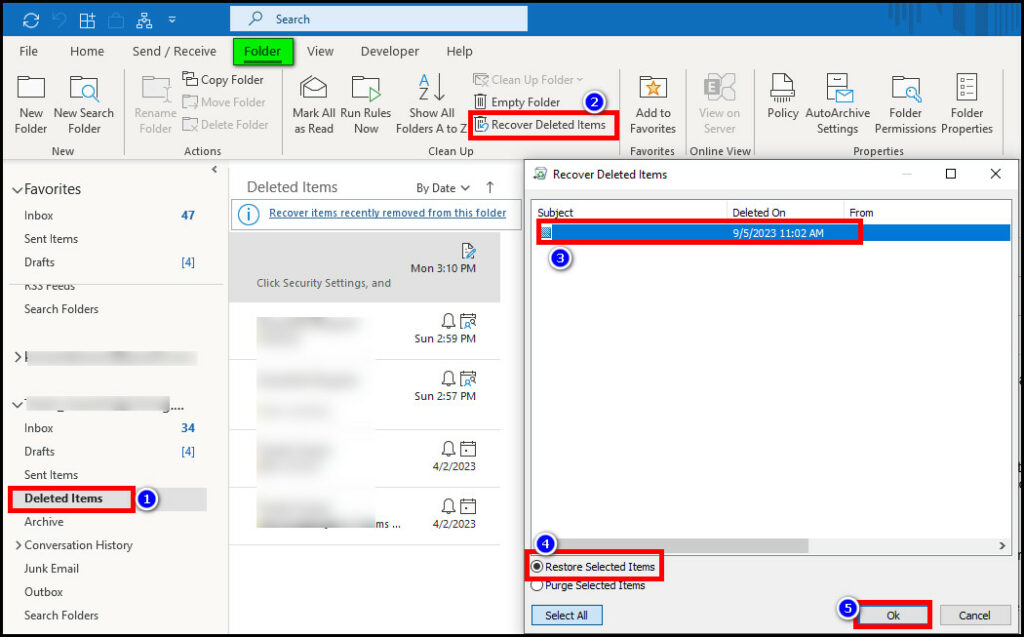Create a New Folder from the ribbon

[x=30, y=100]
